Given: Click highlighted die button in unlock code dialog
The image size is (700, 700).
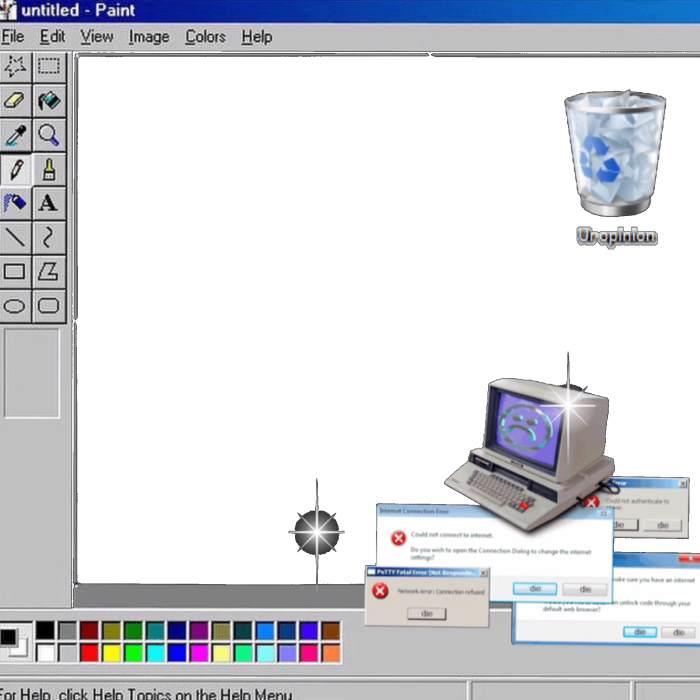Looking at the screenshot, I should (x=640, y=632).
